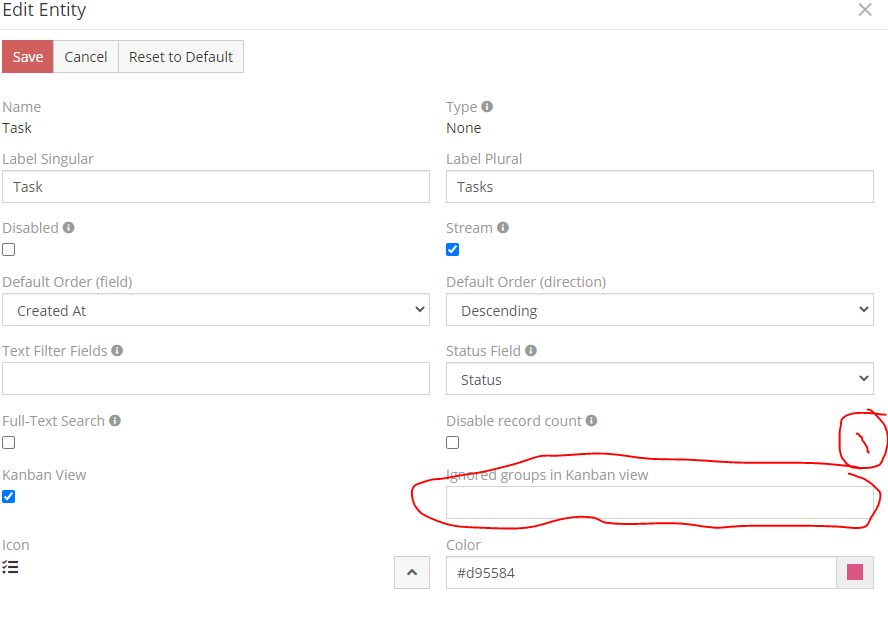Click the Reset to Default button

coord(181,57)
